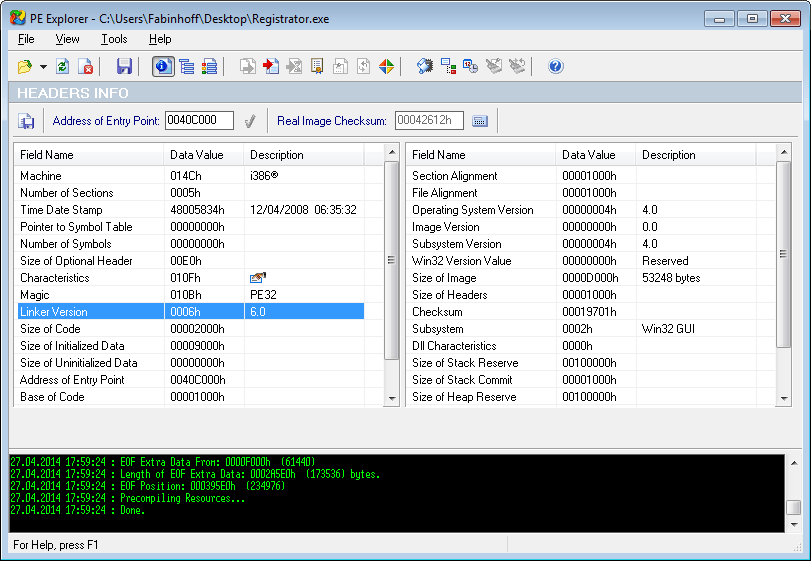811x561 pixels.
Task: Click the grayed page with pencil toolbar icon
Action: click(x=340, y=66)
